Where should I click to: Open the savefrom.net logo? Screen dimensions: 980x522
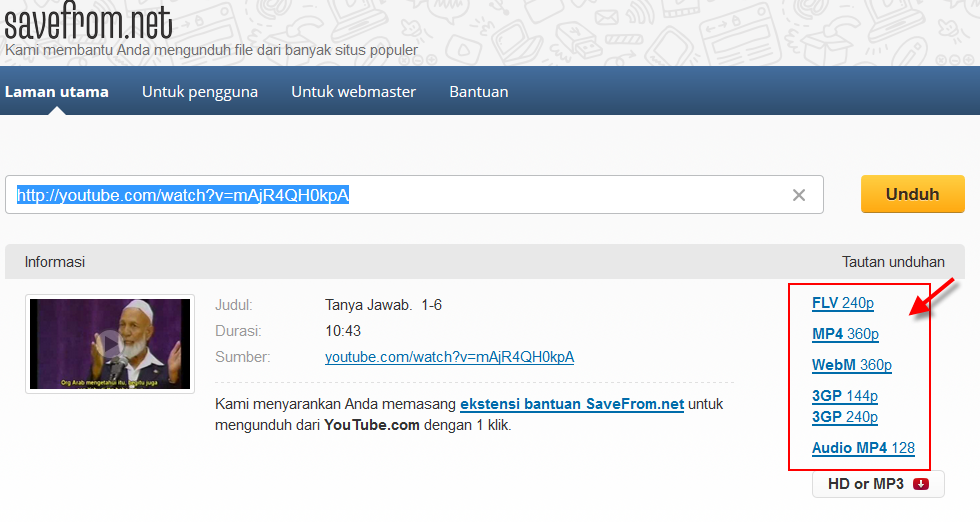tap(88, 21)
